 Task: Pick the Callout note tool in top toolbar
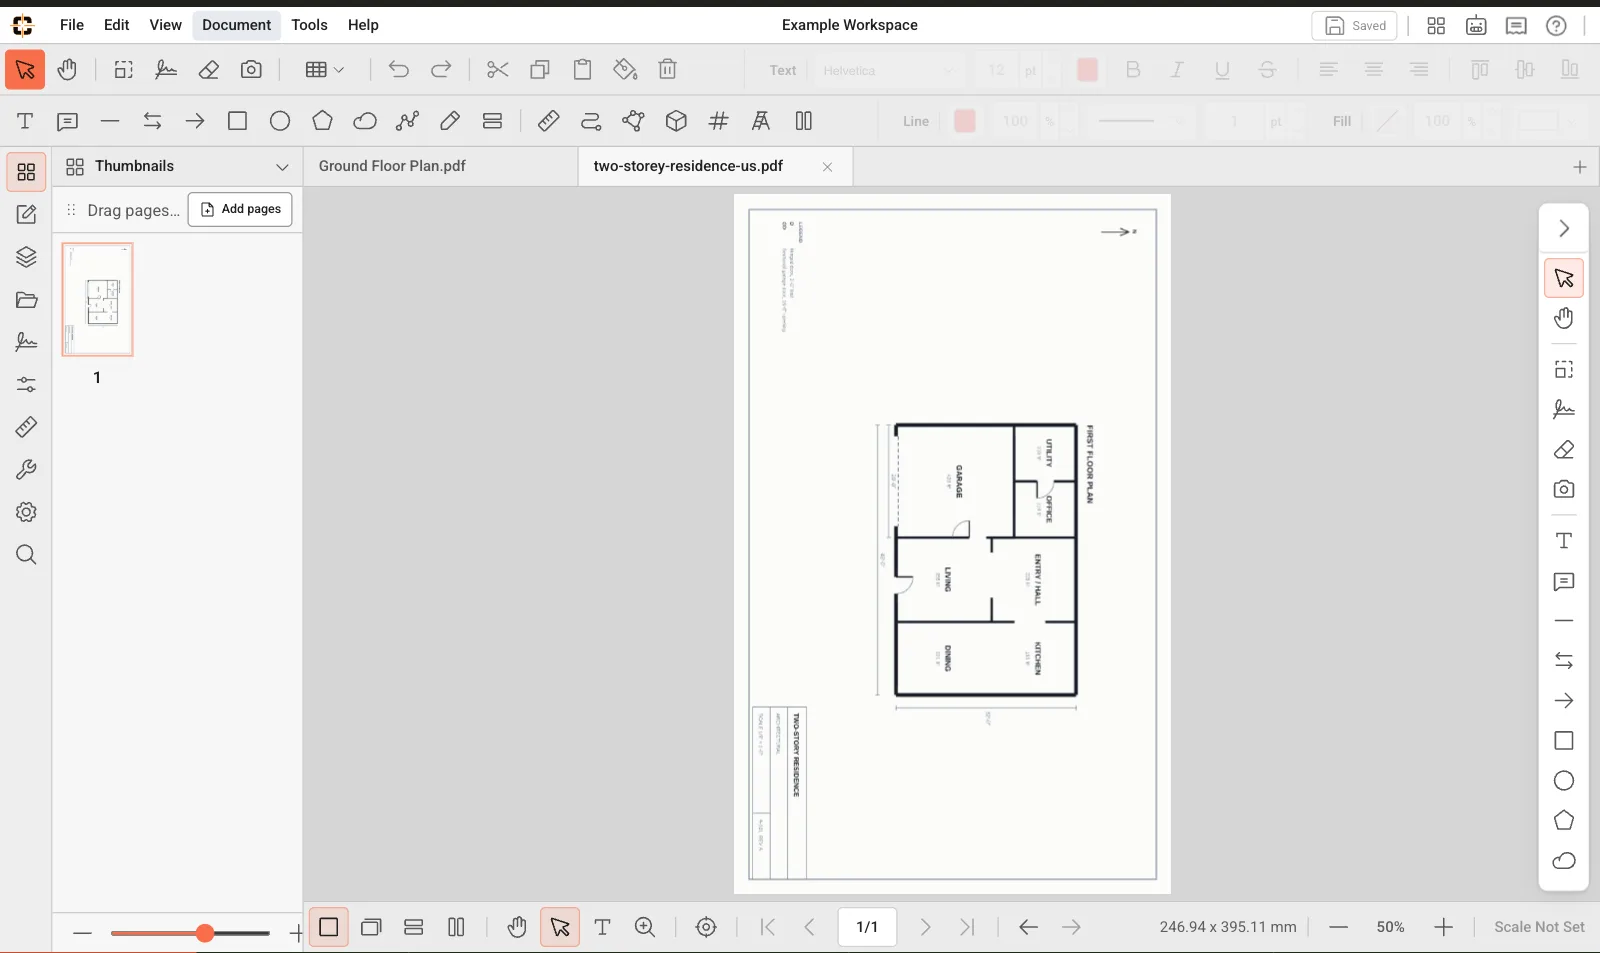click(67, 121)
